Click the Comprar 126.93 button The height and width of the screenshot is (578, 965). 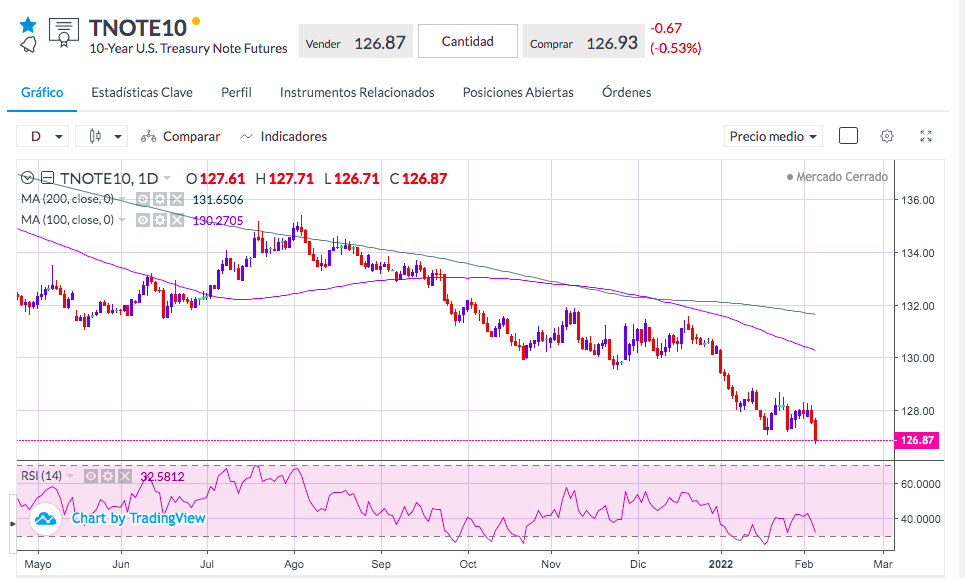(x=583, y=42)
